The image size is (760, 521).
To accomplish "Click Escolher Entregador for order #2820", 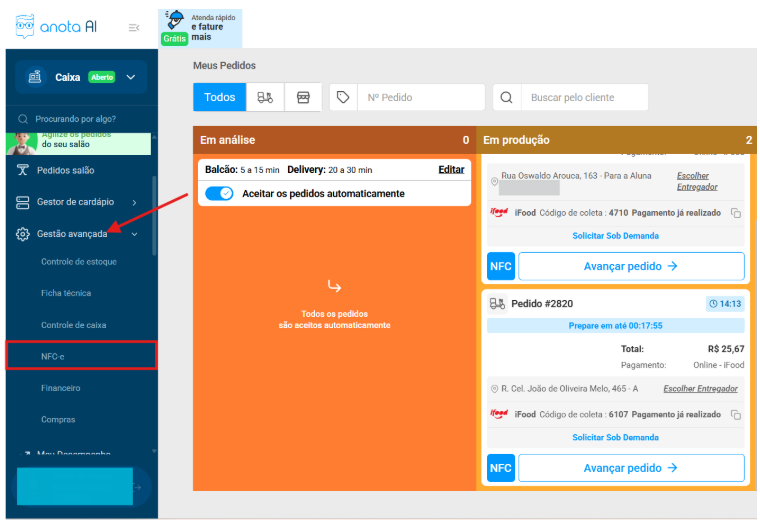I will click(703, 388).
